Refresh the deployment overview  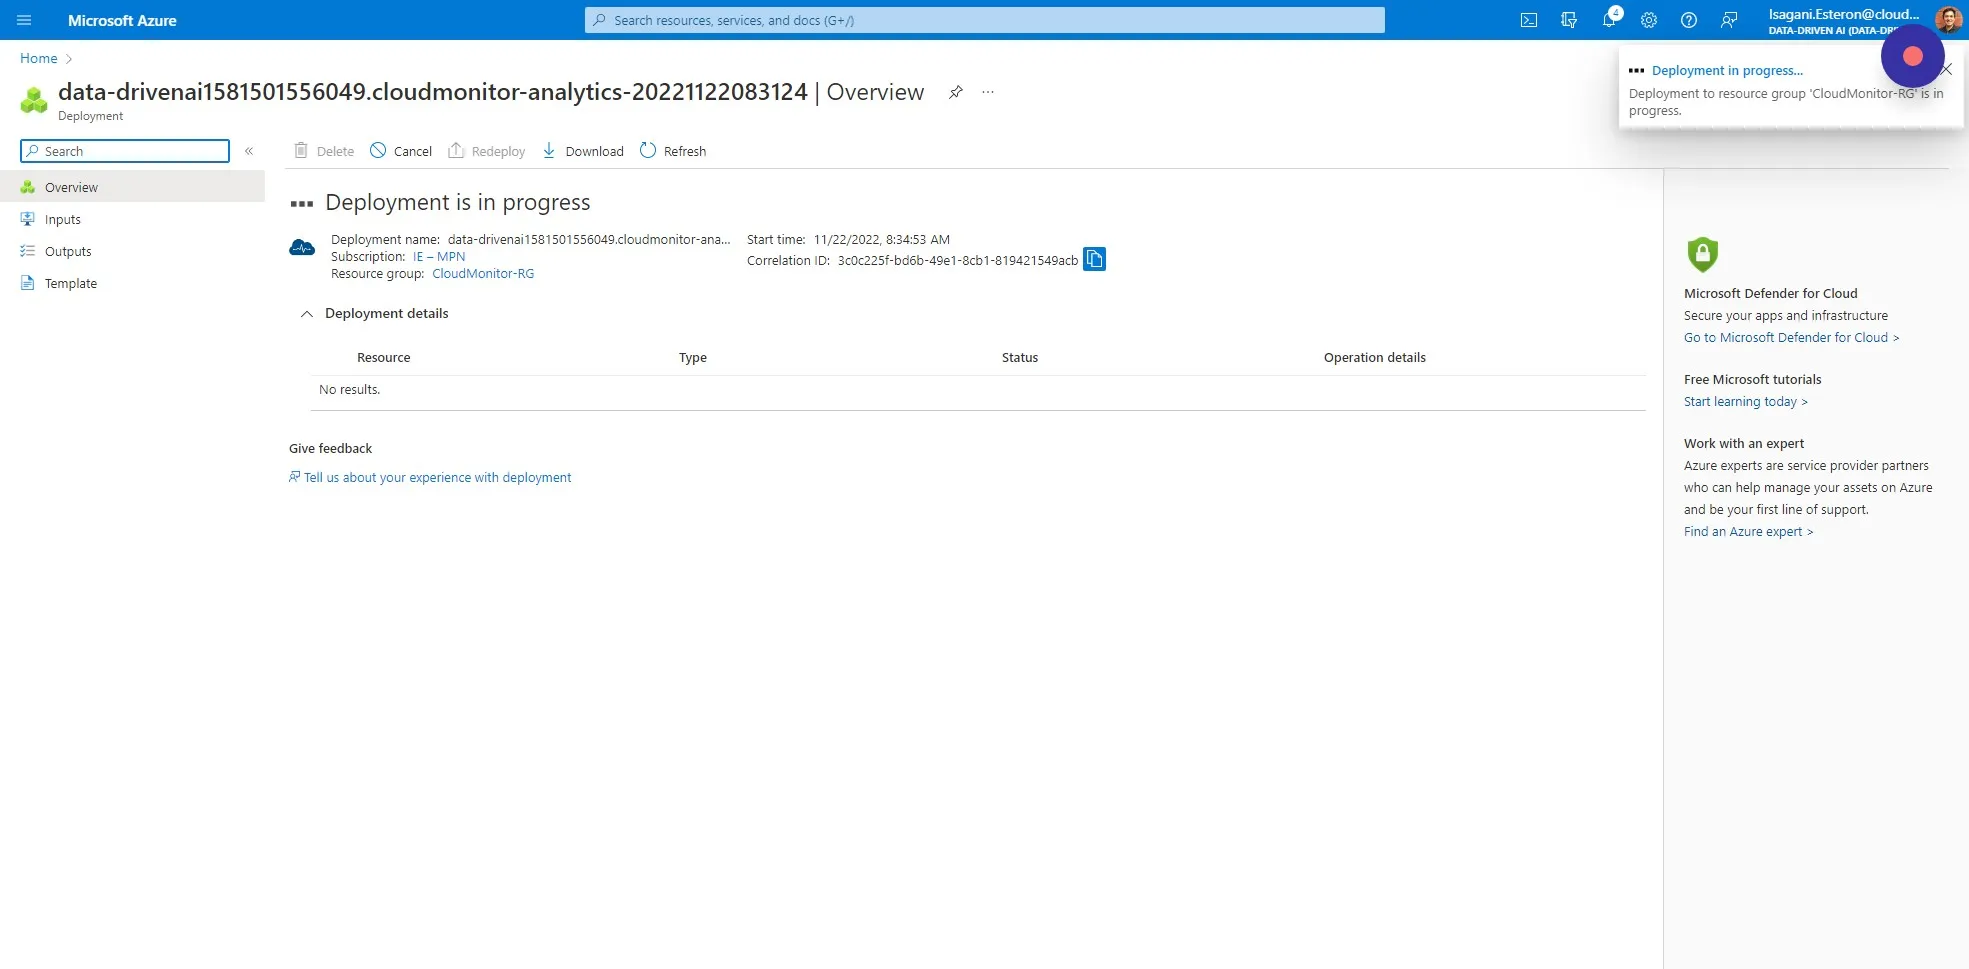pos(673,151)
